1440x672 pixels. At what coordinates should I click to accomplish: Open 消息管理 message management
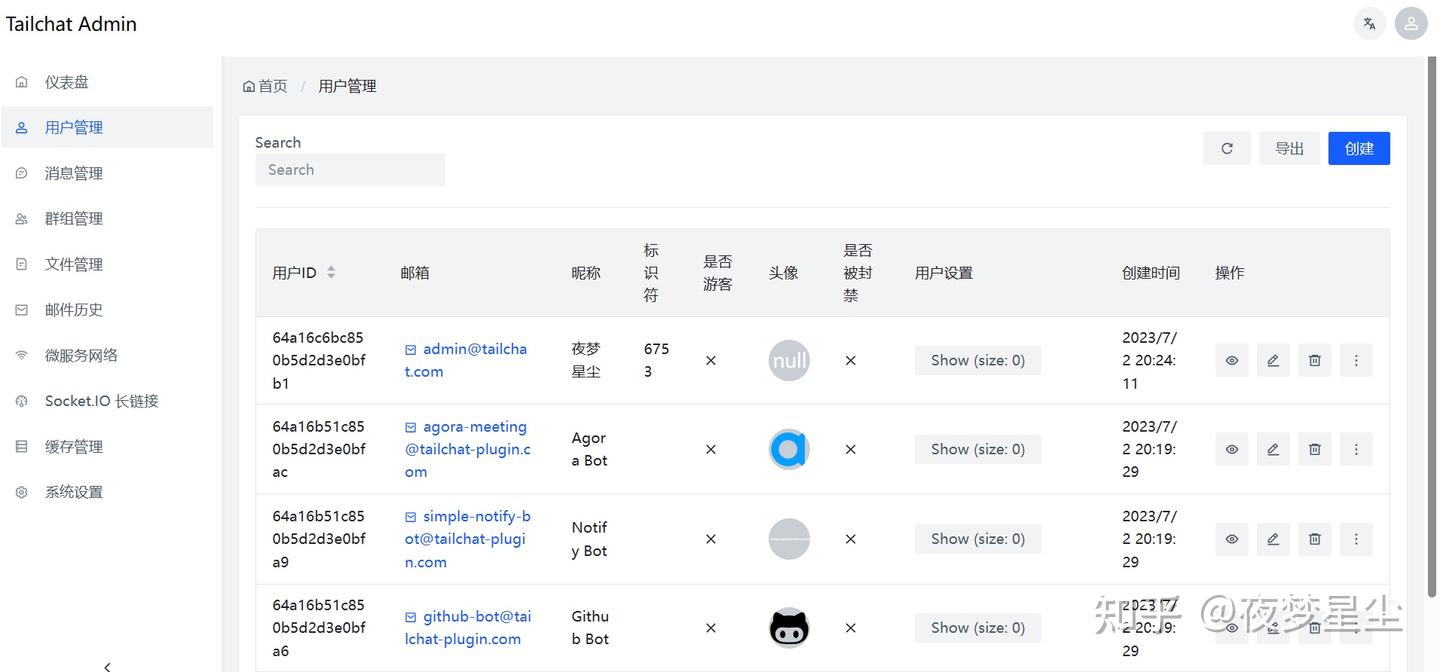(73, 172)
